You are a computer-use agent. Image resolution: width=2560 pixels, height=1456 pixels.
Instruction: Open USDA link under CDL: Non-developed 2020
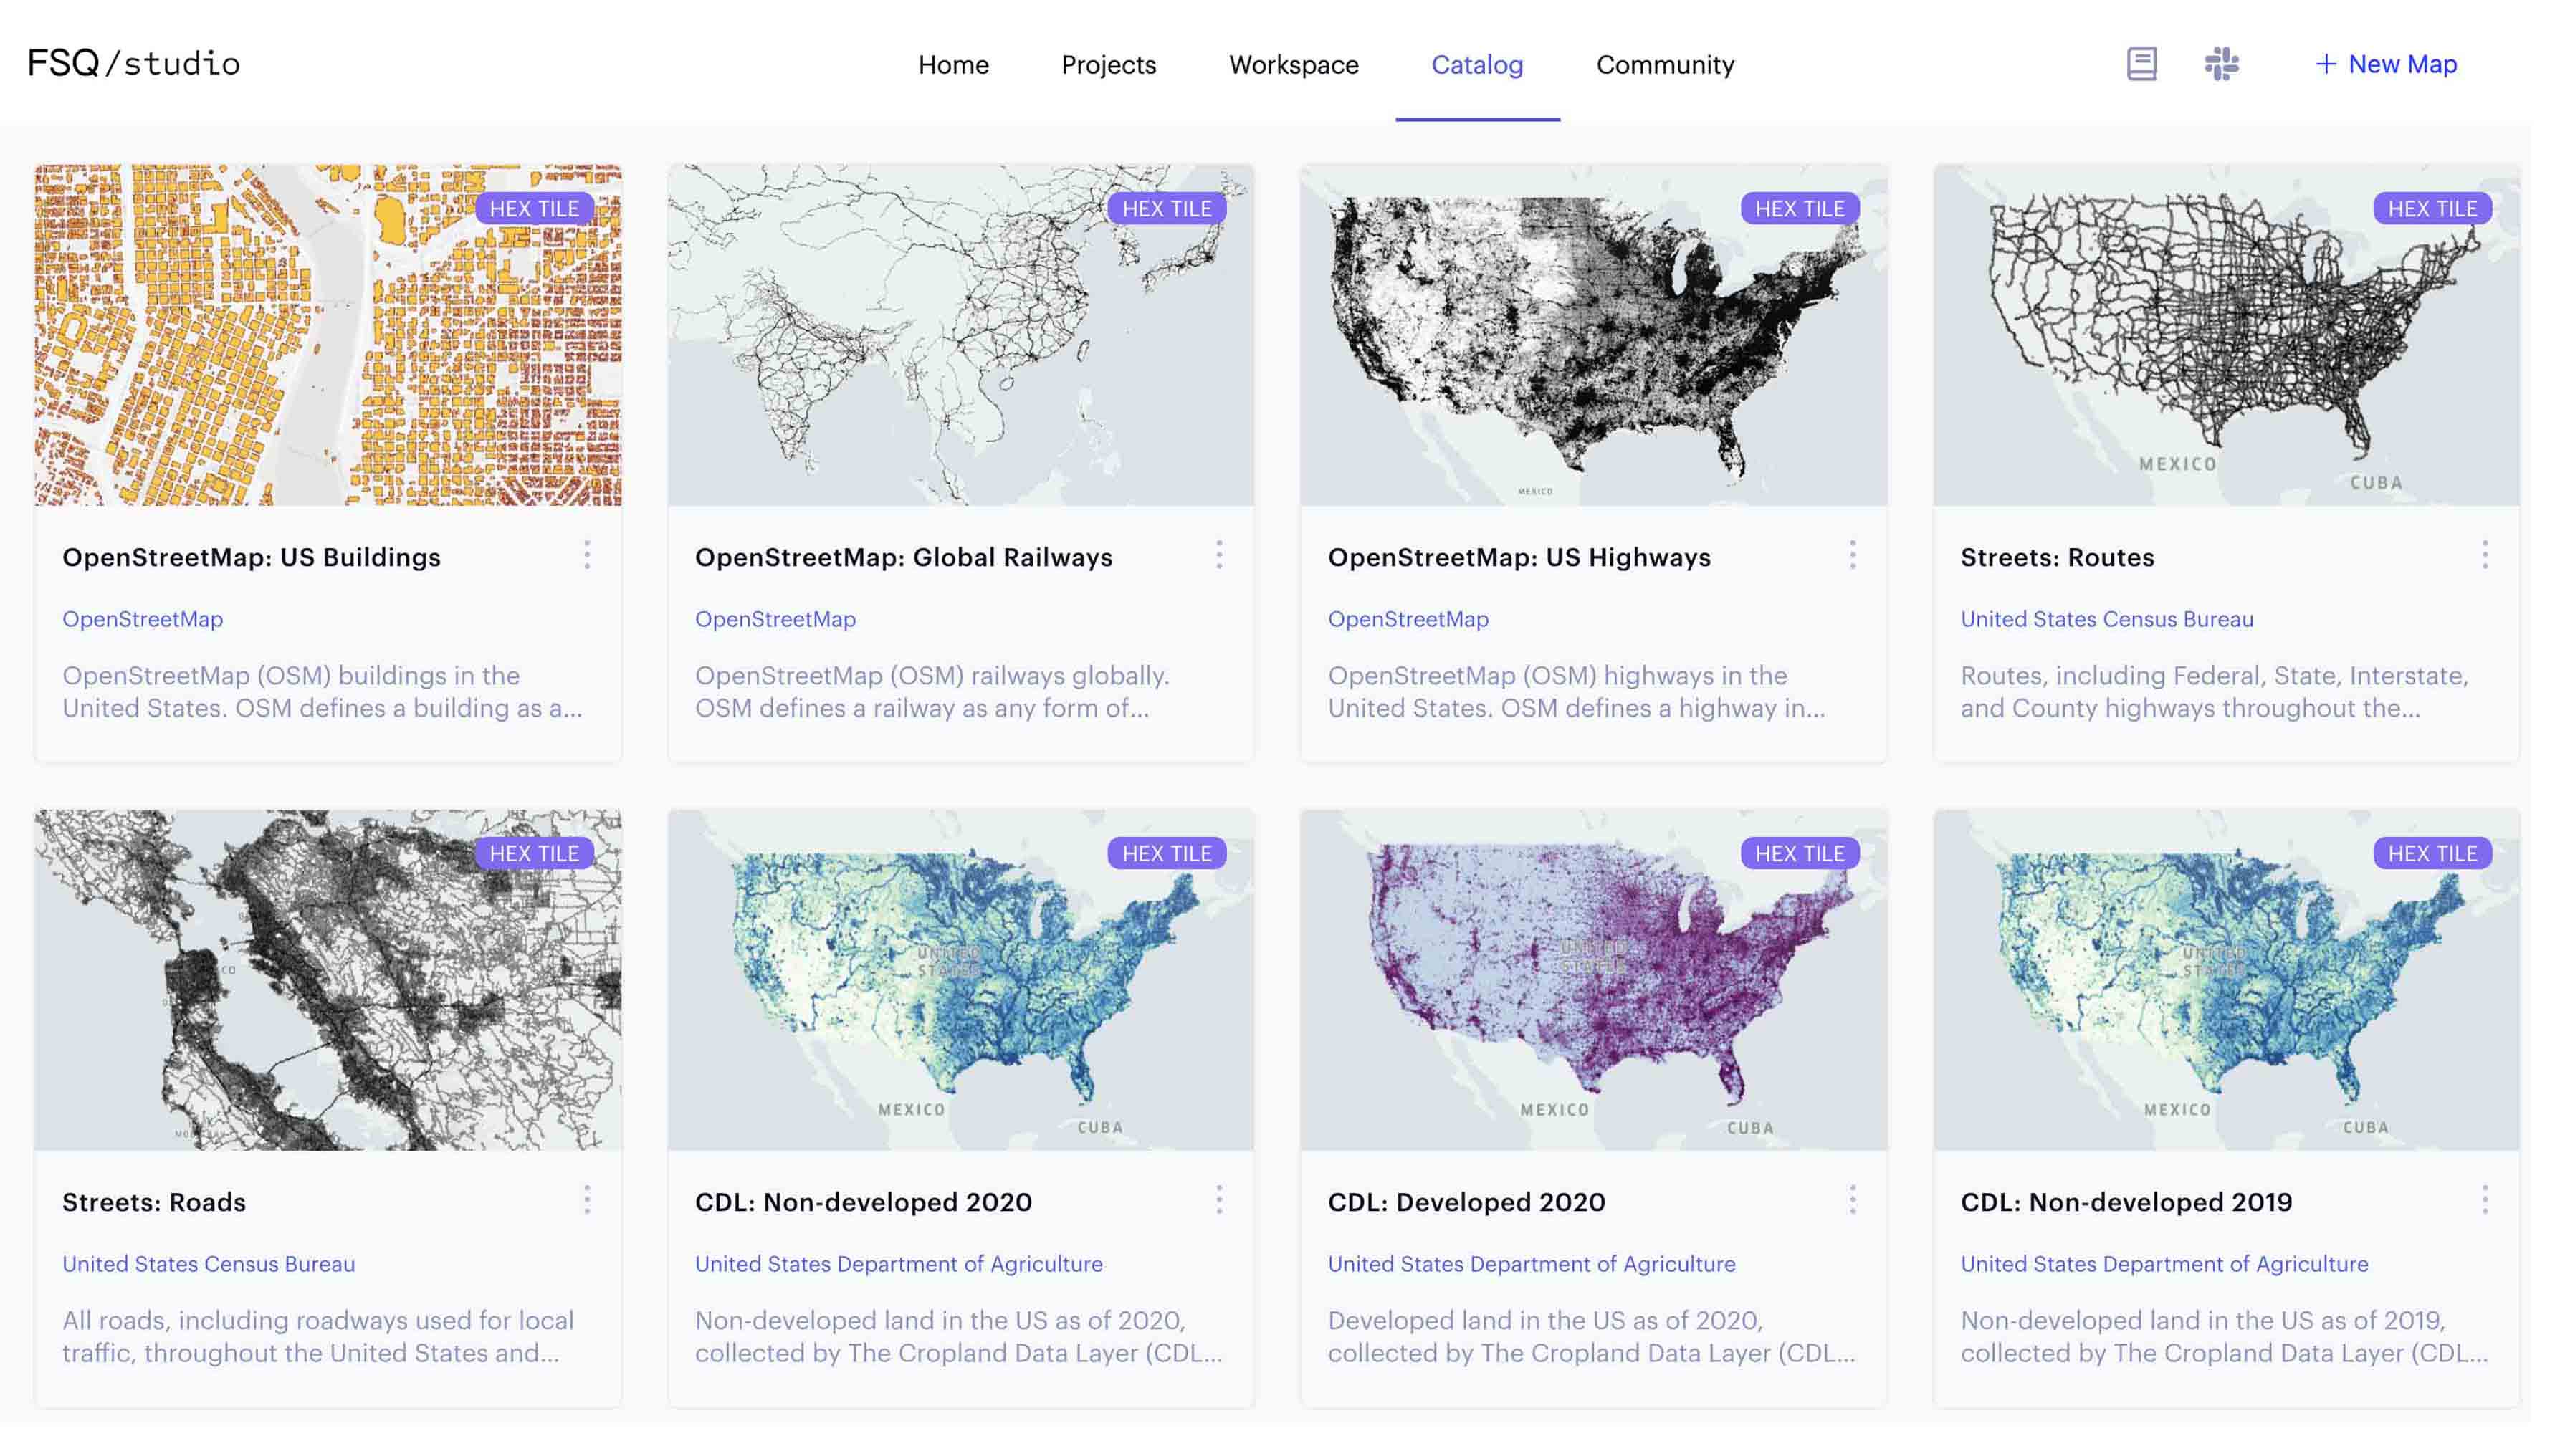click(899, 1264)
